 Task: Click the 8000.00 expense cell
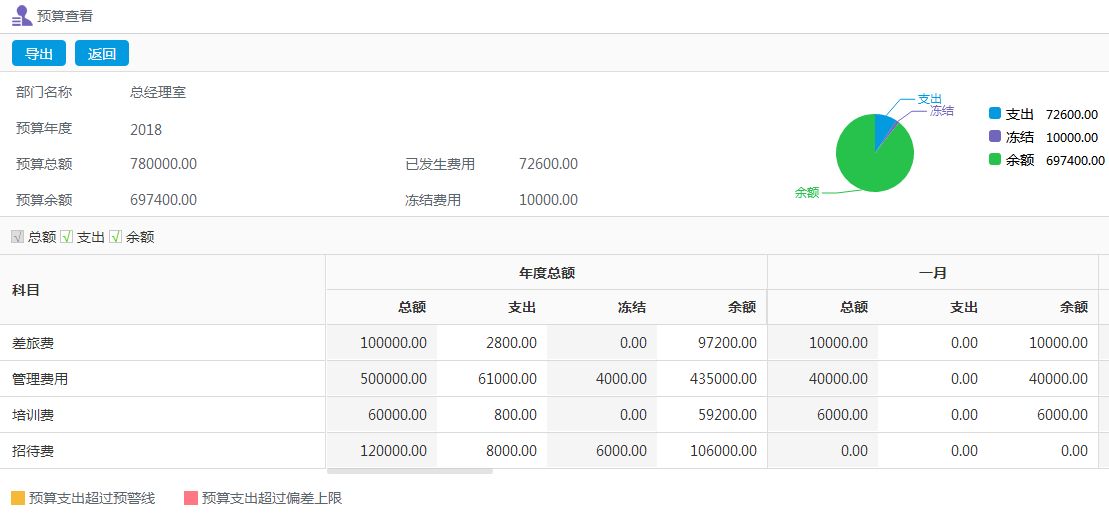(x=492, y=451)
